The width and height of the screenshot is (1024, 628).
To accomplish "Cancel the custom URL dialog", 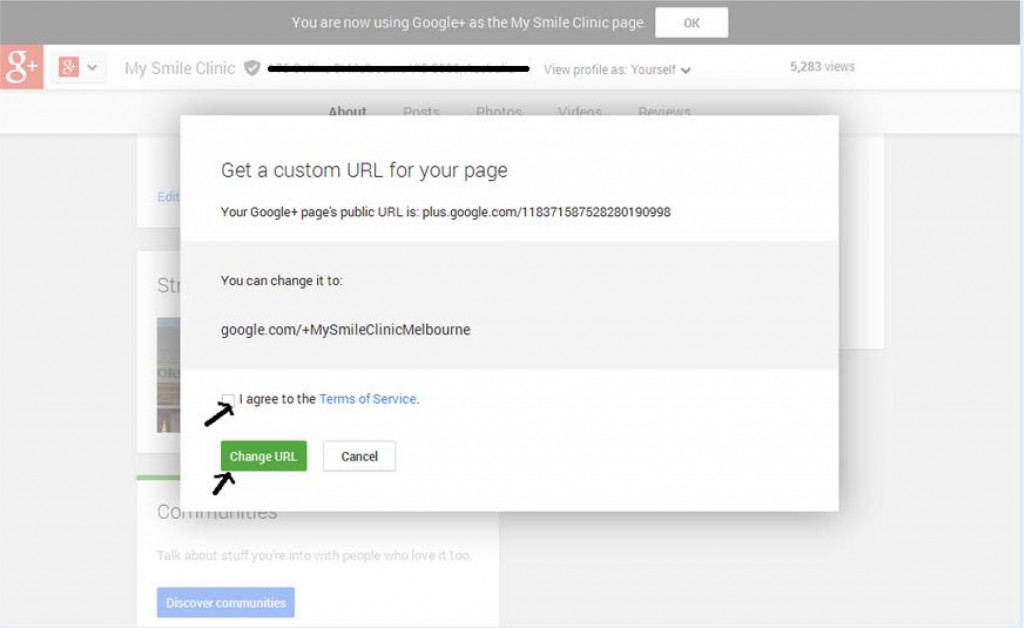I will point(359,455).
